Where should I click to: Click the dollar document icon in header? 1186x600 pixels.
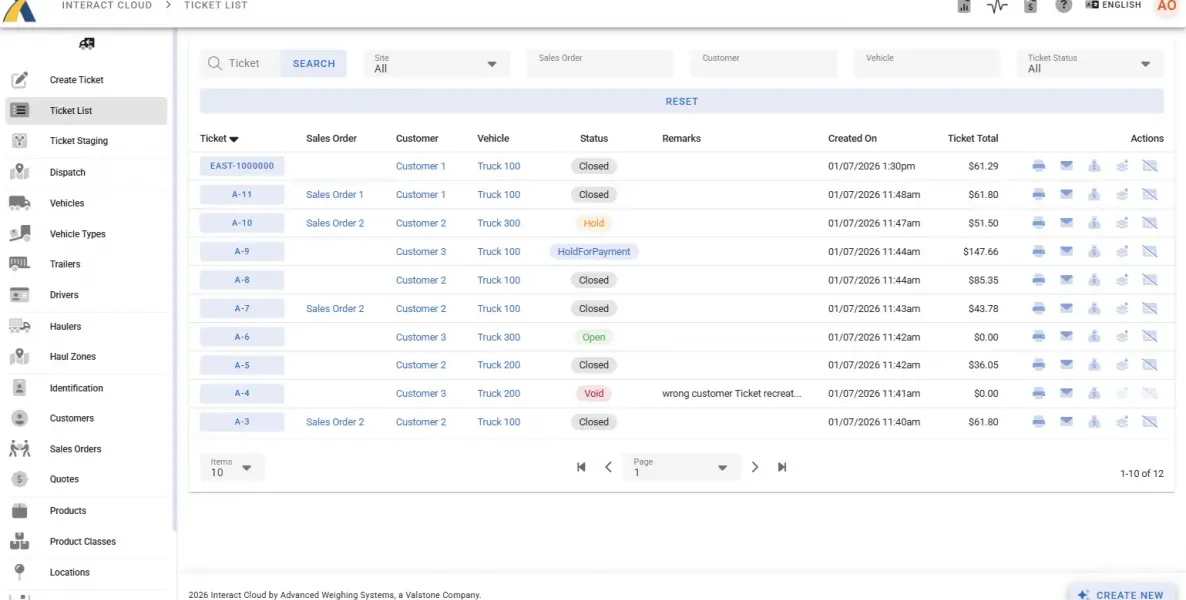point(1030,6)
